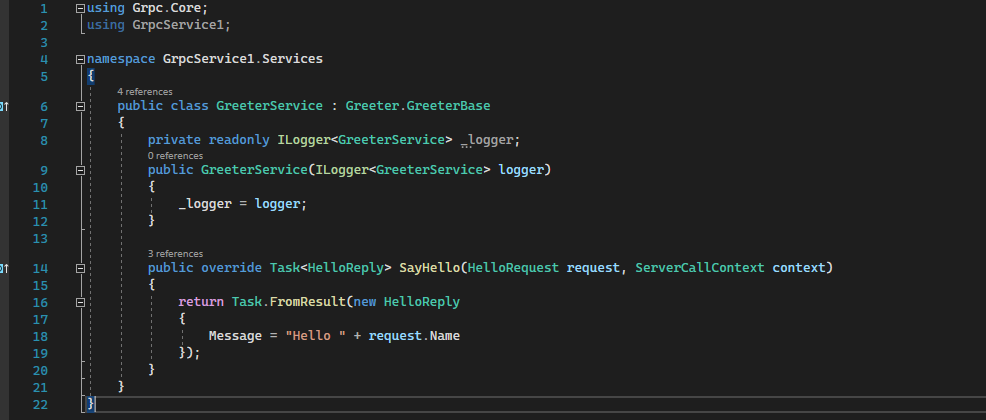This screenshot has width=986, height=420.
Task: Click line number 13 in the gutter
Action: tap(40, 239)
